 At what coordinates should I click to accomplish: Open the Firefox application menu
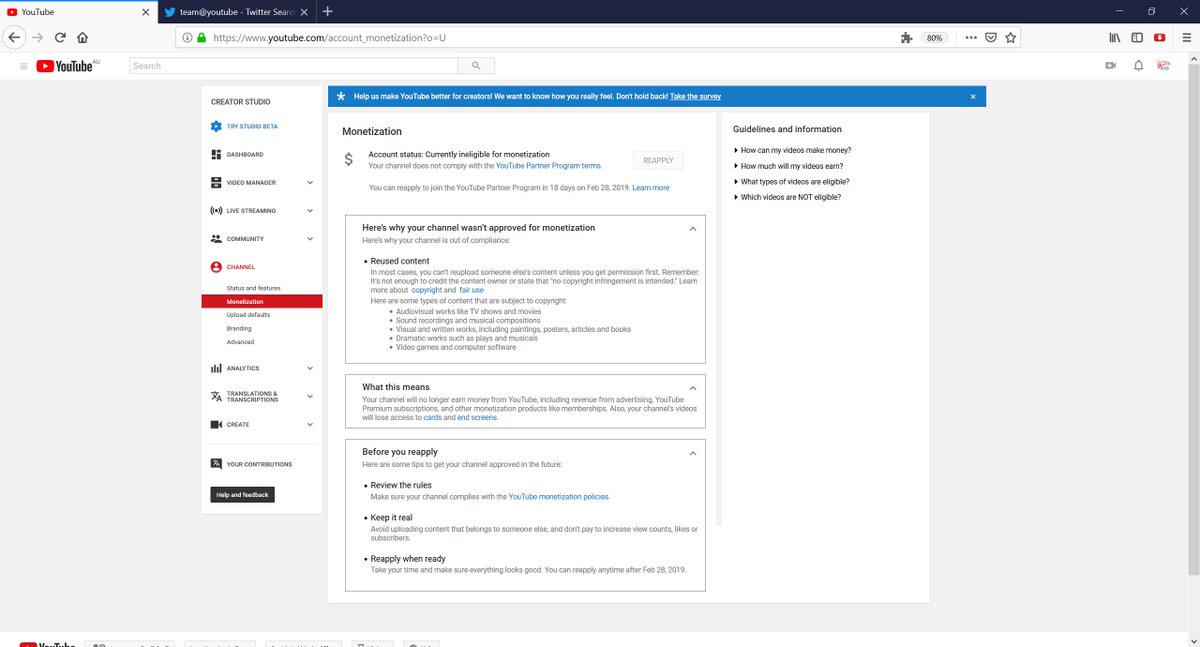[x=1185, y=37]
